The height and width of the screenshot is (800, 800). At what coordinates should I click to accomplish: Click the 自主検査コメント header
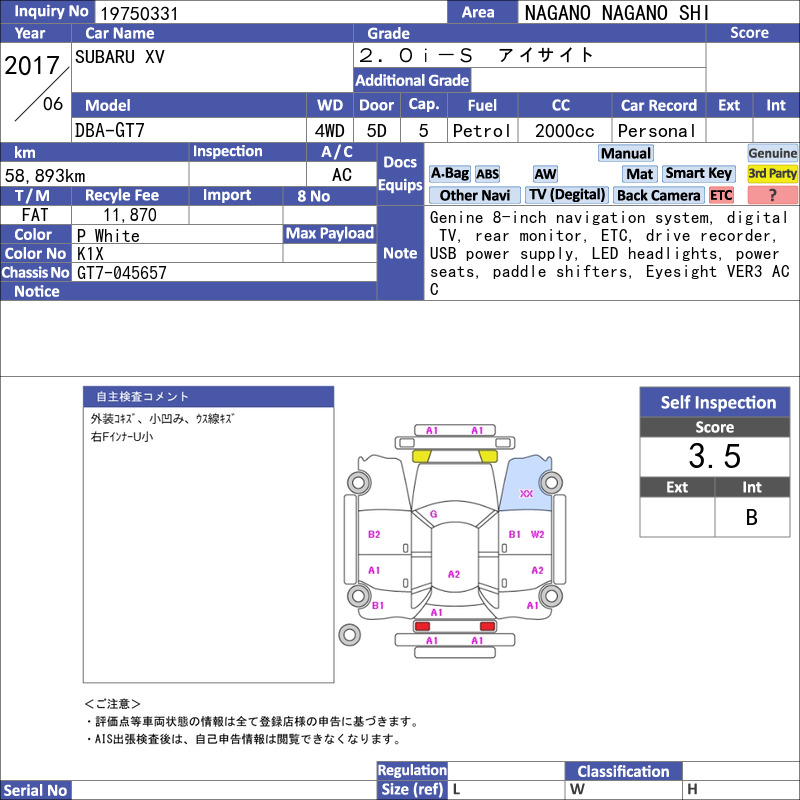tap(209, 396)
